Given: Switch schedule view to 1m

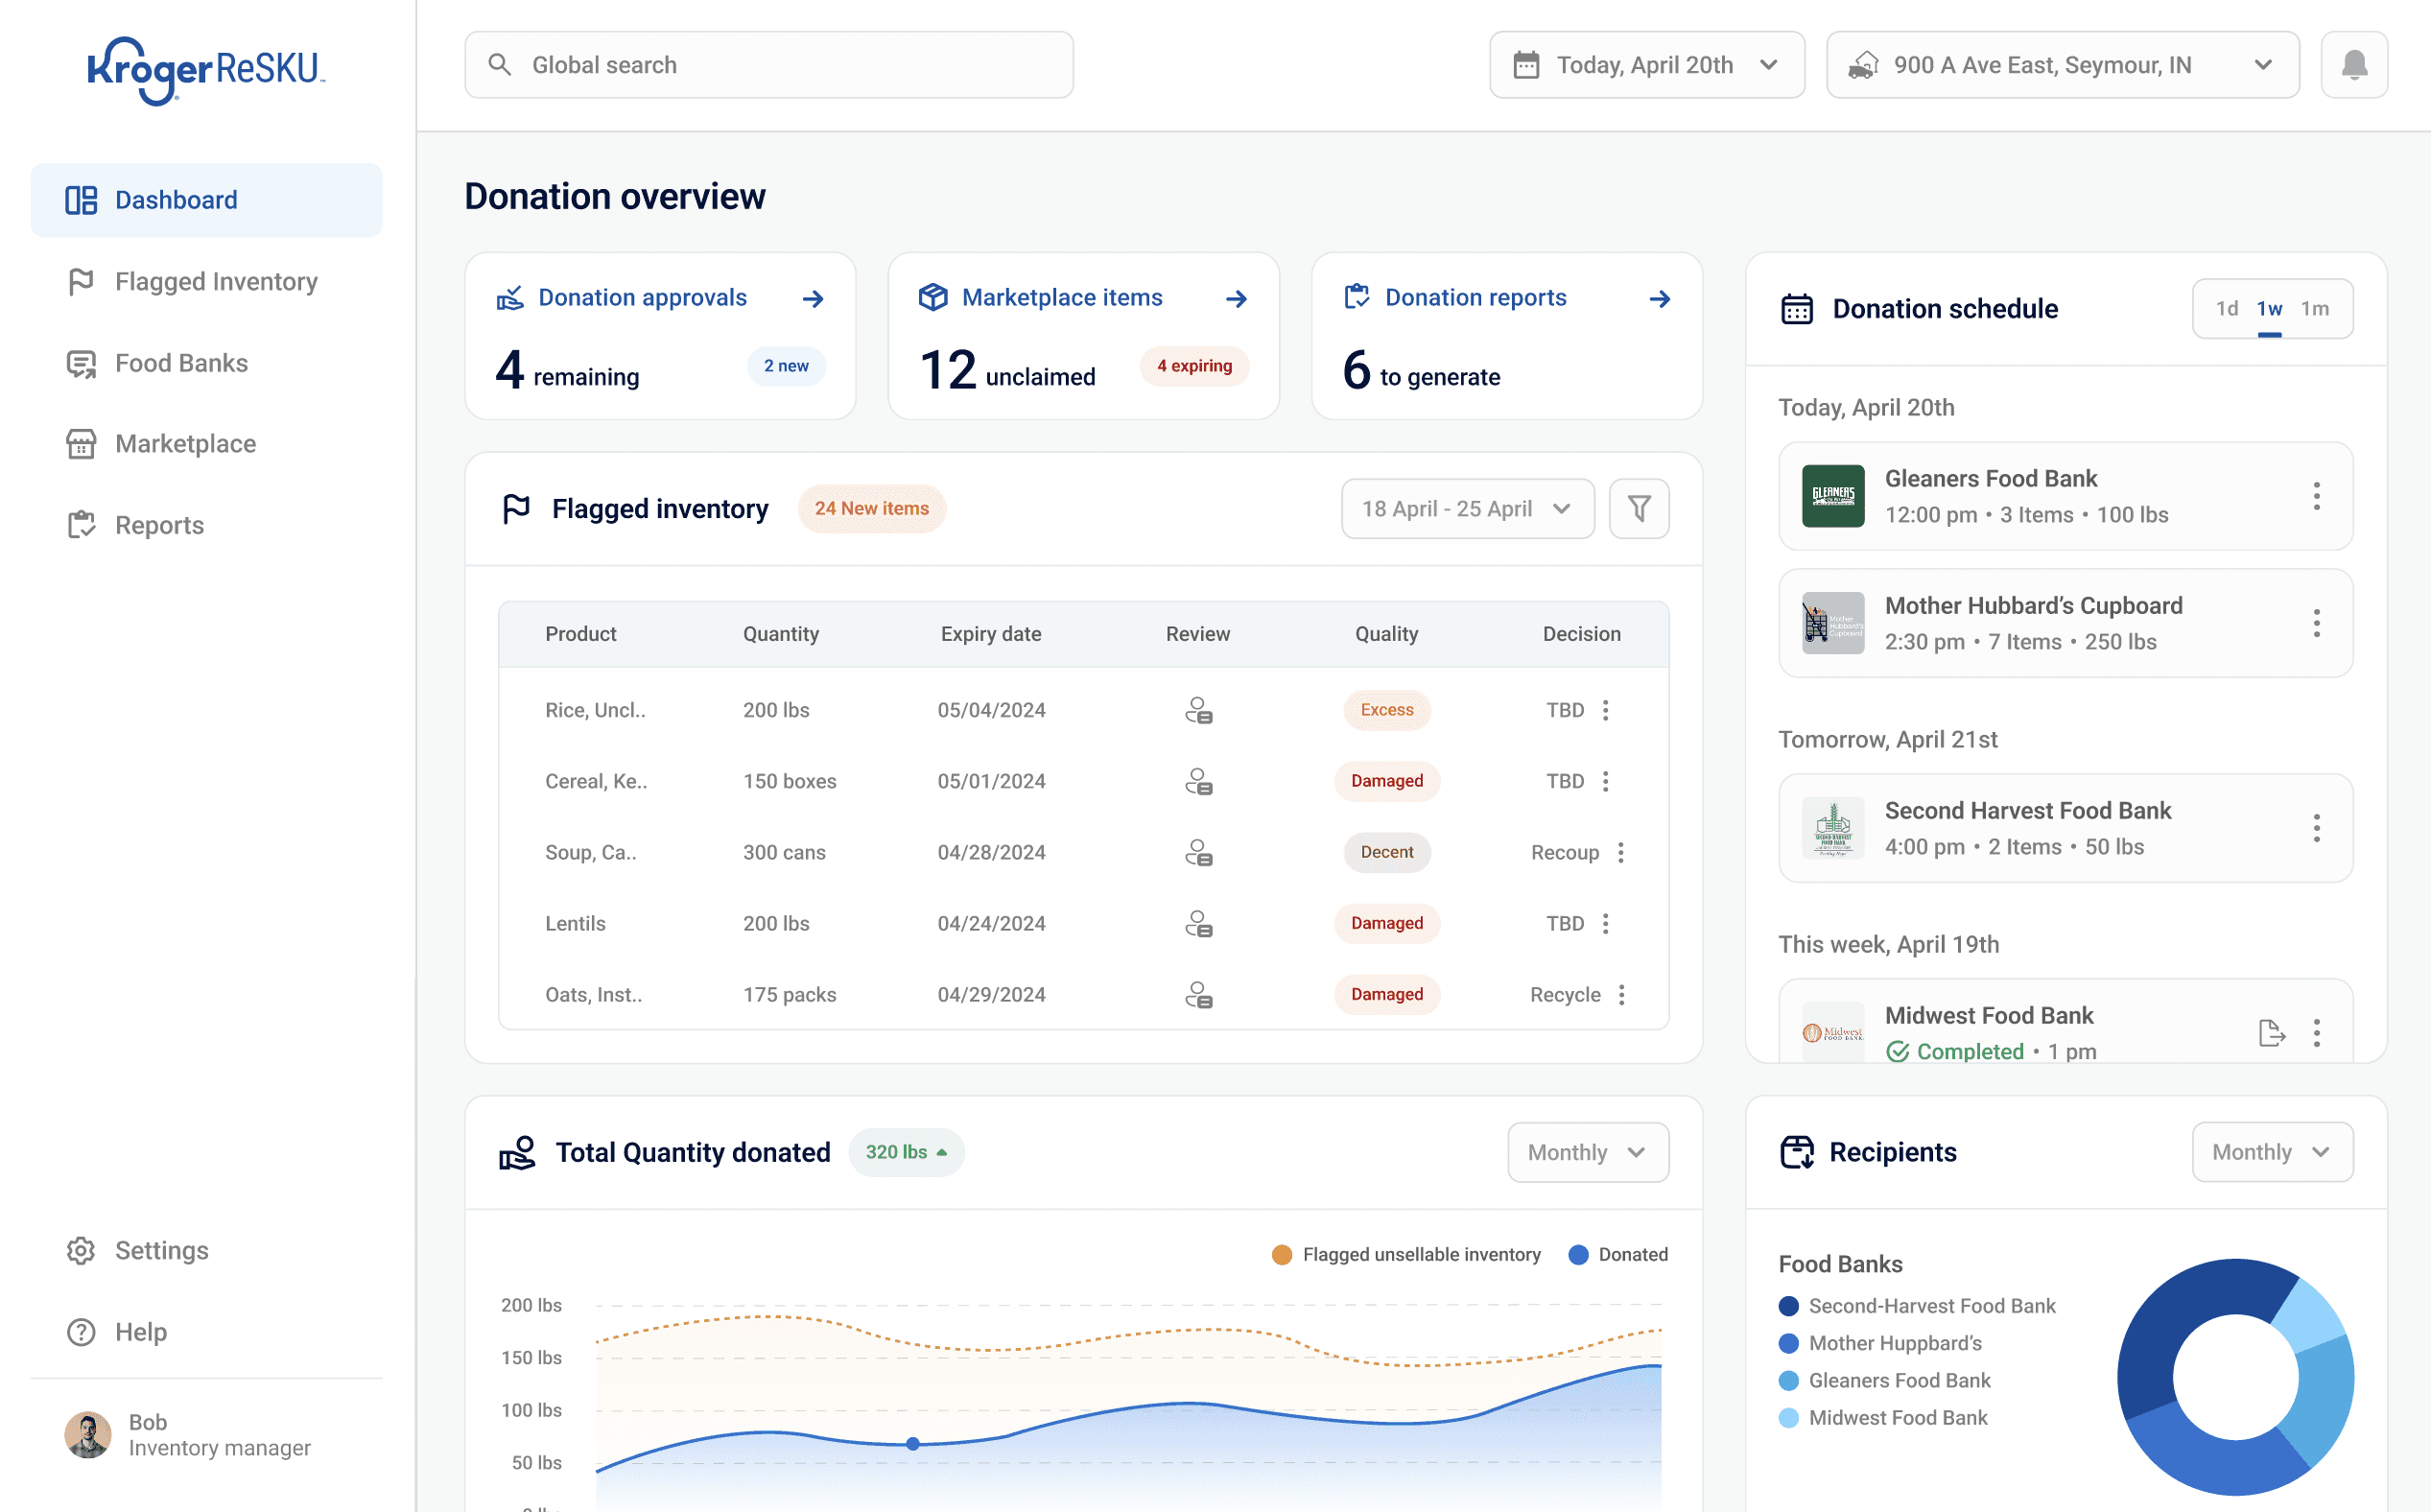Looking at the screenshot, I should (2314, 309).
